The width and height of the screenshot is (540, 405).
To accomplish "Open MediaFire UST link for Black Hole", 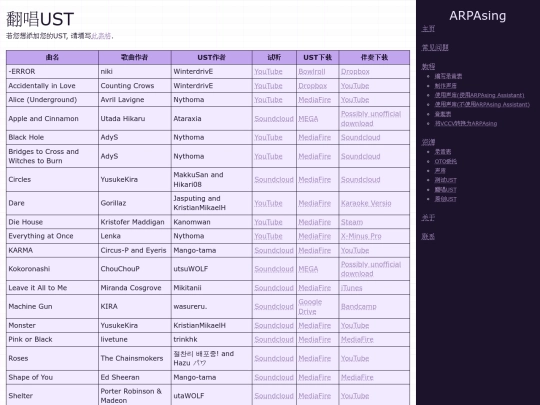I will coord(314,137).
